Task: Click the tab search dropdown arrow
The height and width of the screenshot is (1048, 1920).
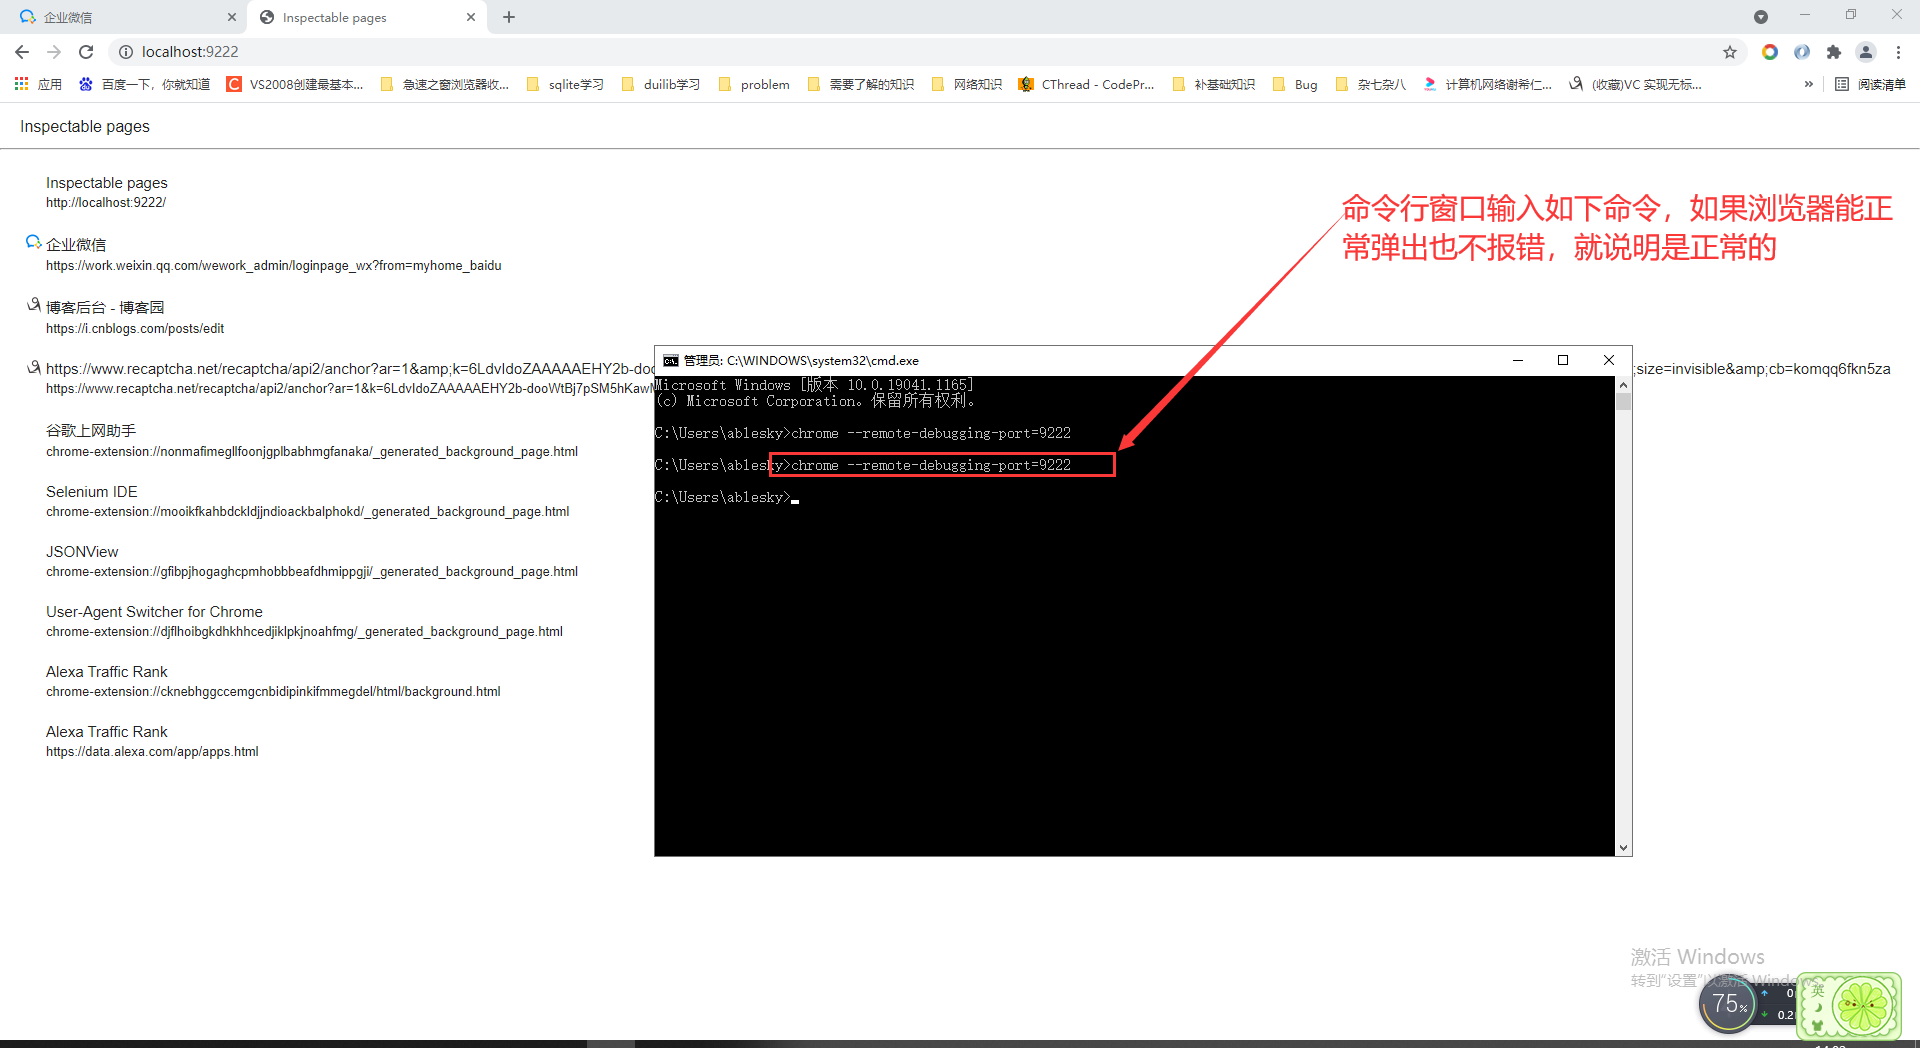Action: pyautogui.click(x=1761, y=17)
